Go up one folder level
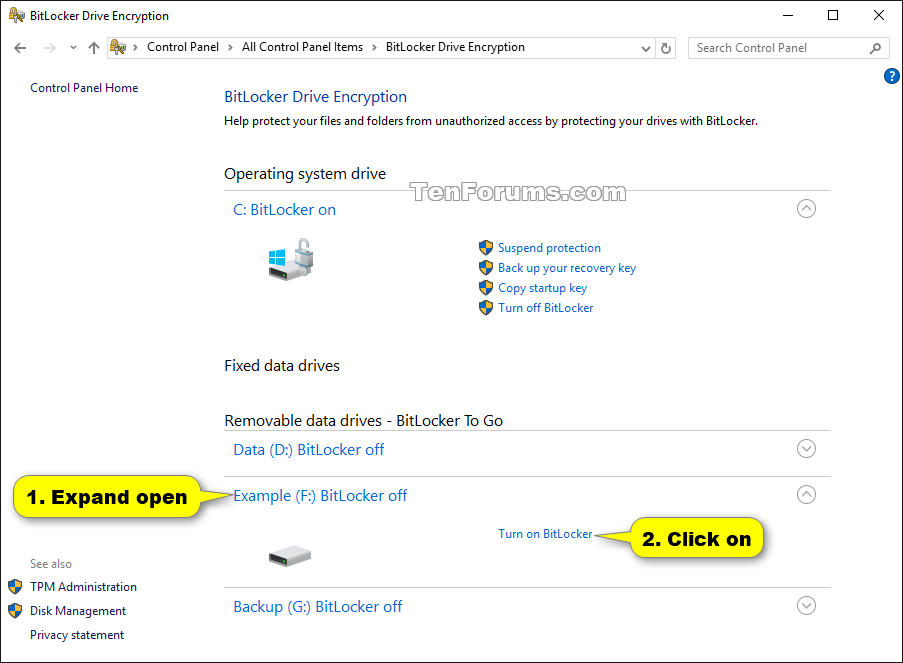The image size is (903, 663). [94, 48]
